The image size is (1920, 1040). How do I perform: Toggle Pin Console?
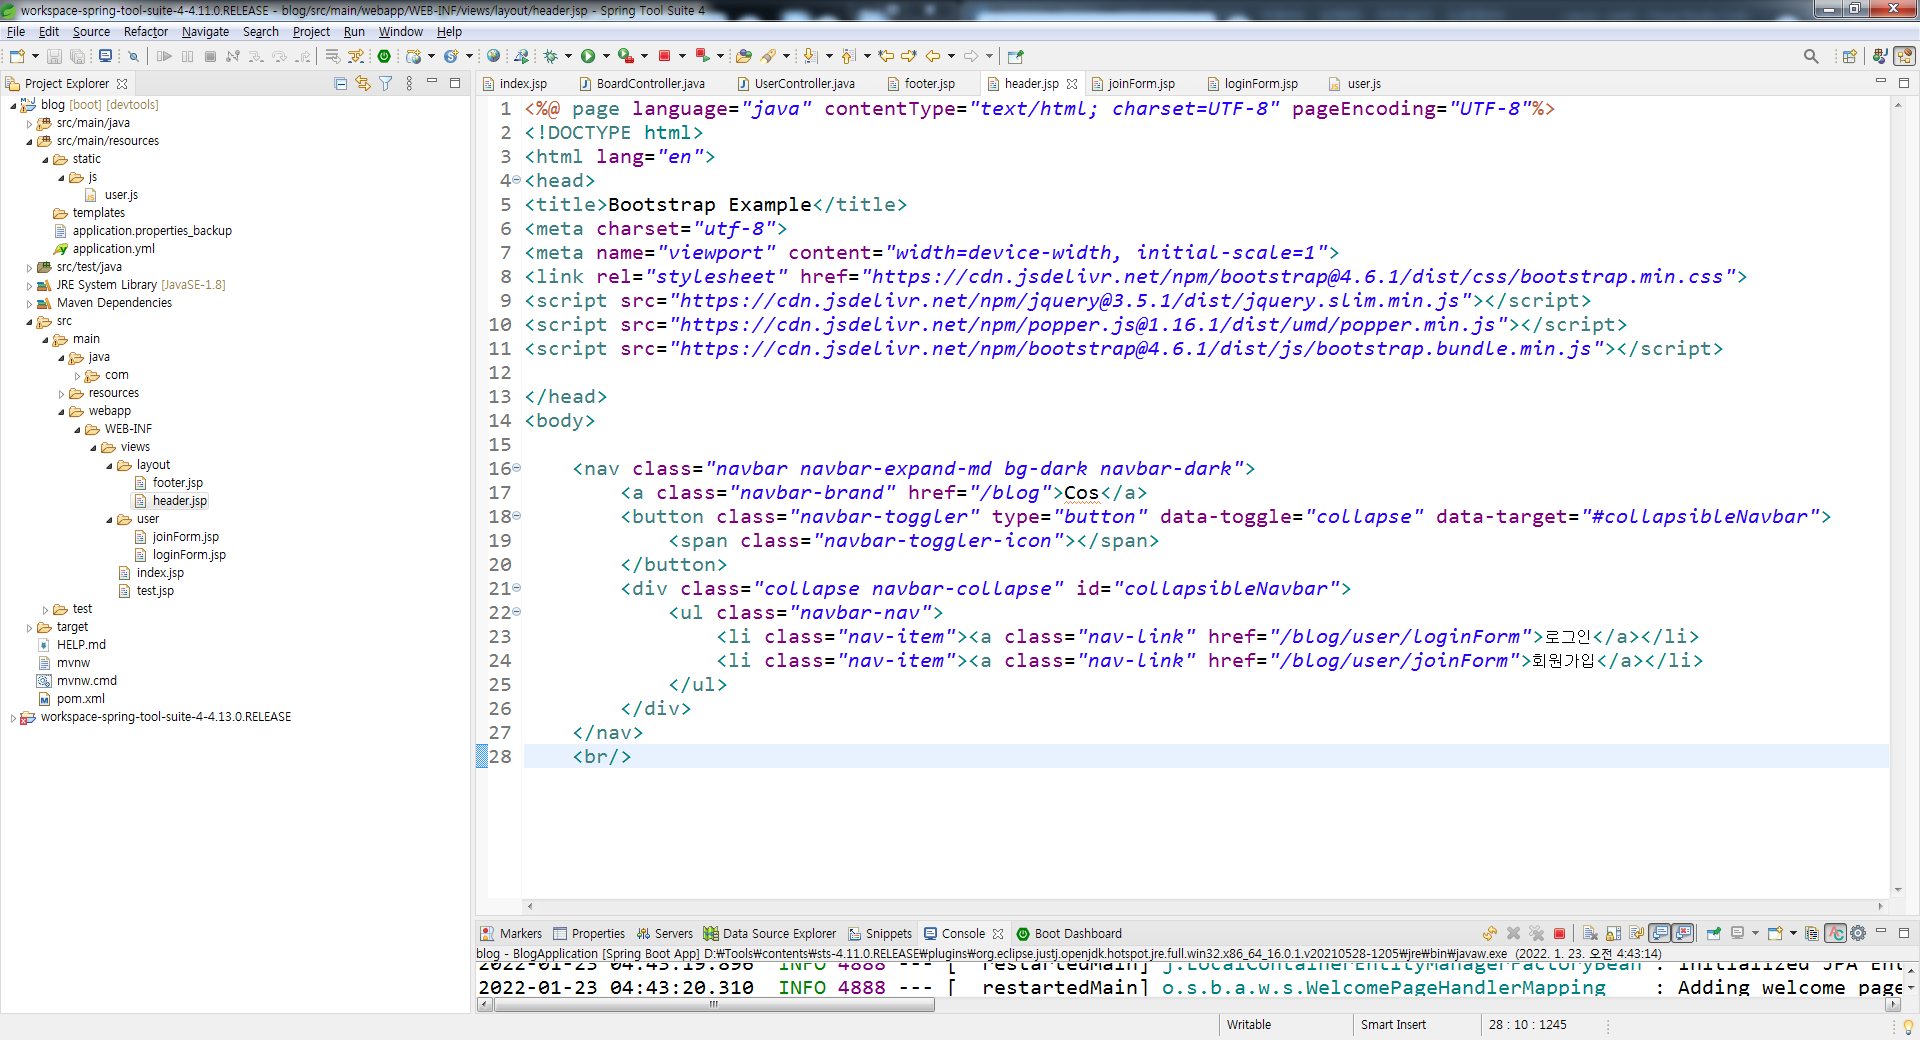(x=1713, y=933)
